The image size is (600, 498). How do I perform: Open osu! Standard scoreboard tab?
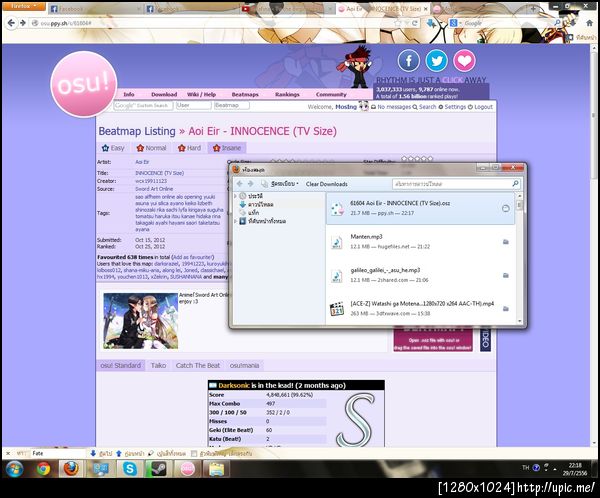(x=121, y=366)
